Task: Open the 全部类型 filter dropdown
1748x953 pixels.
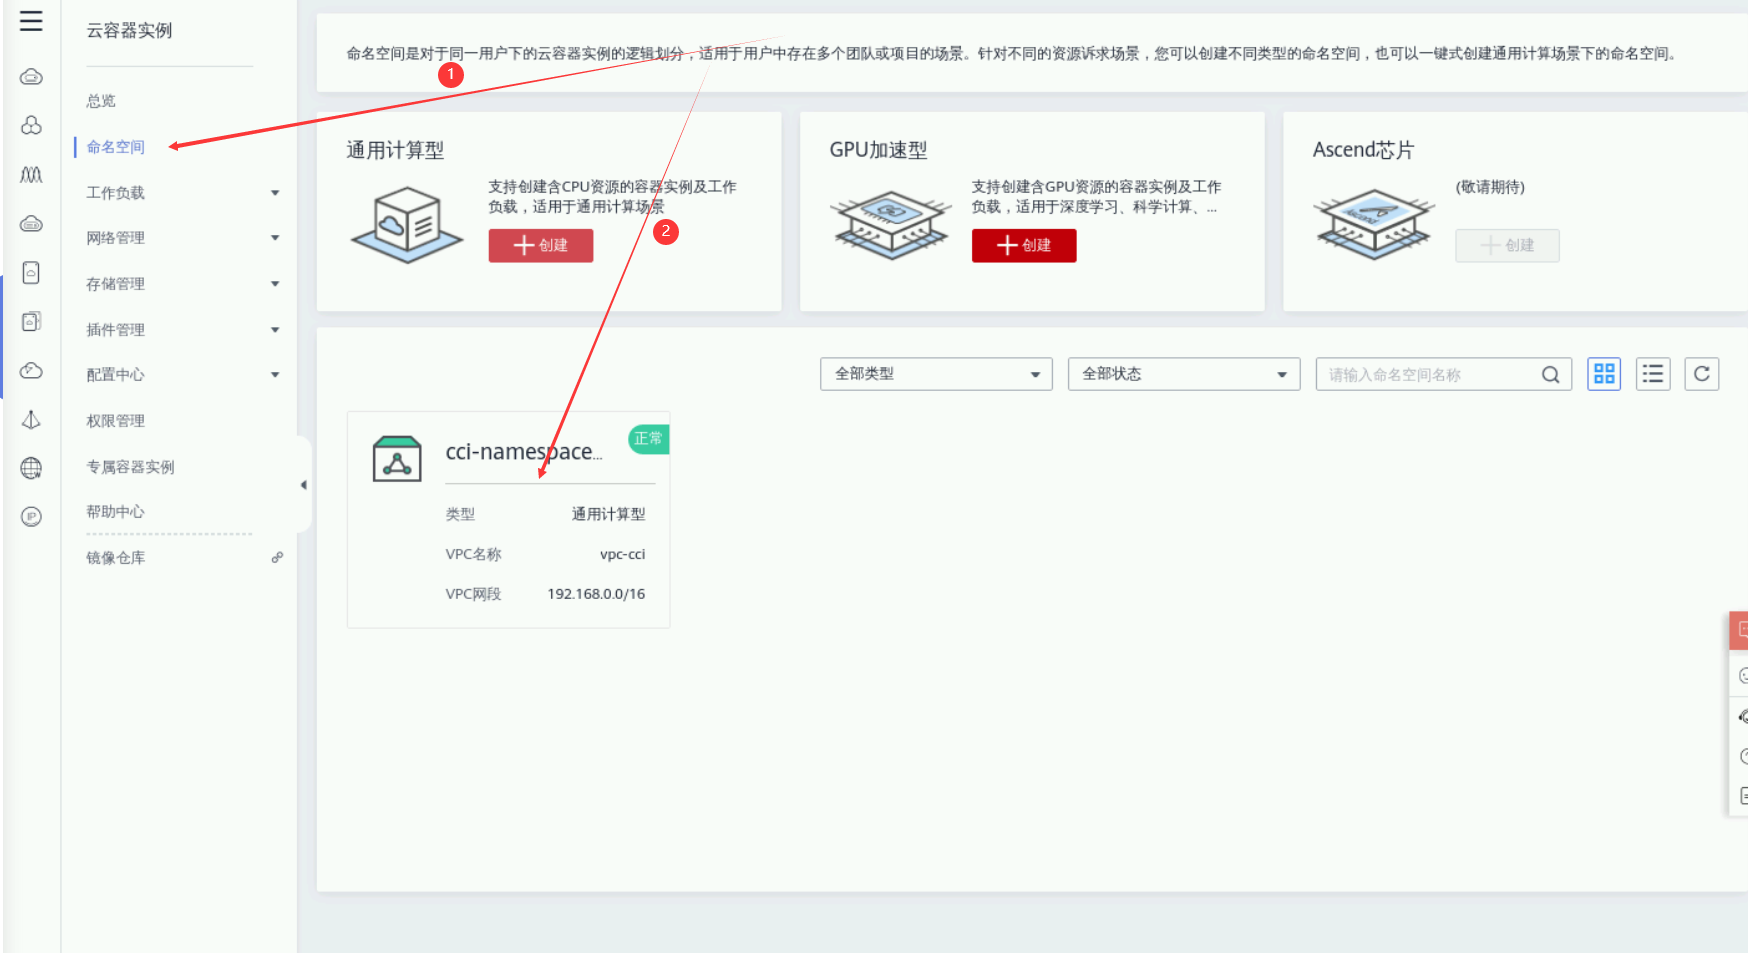Action: pos(936,374)
